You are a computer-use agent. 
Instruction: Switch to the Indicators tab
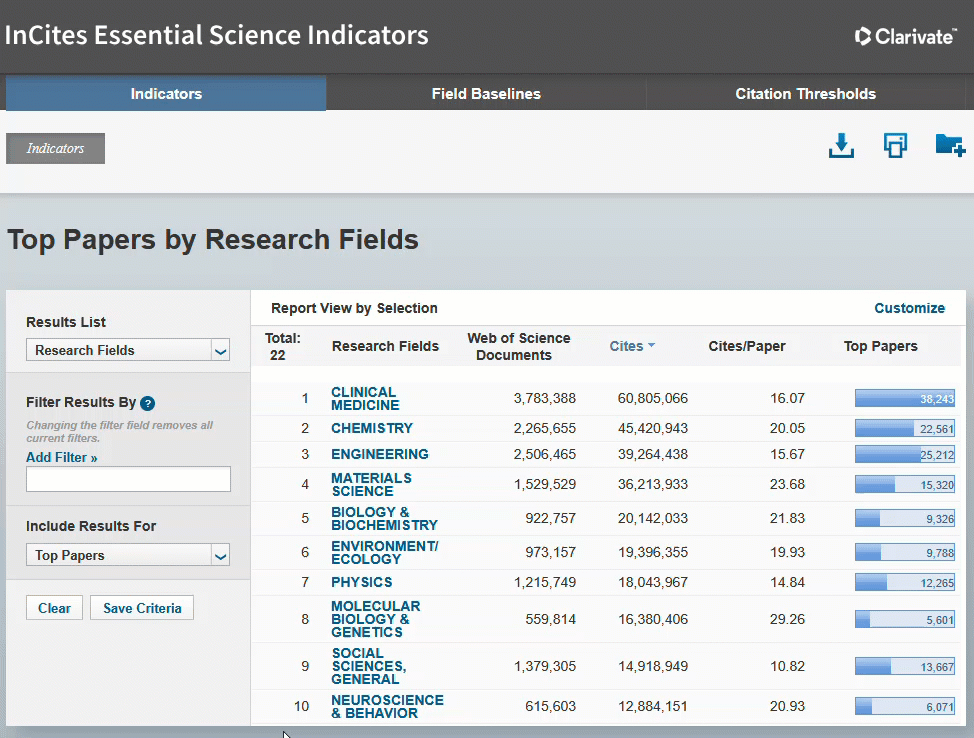point(166,94)
